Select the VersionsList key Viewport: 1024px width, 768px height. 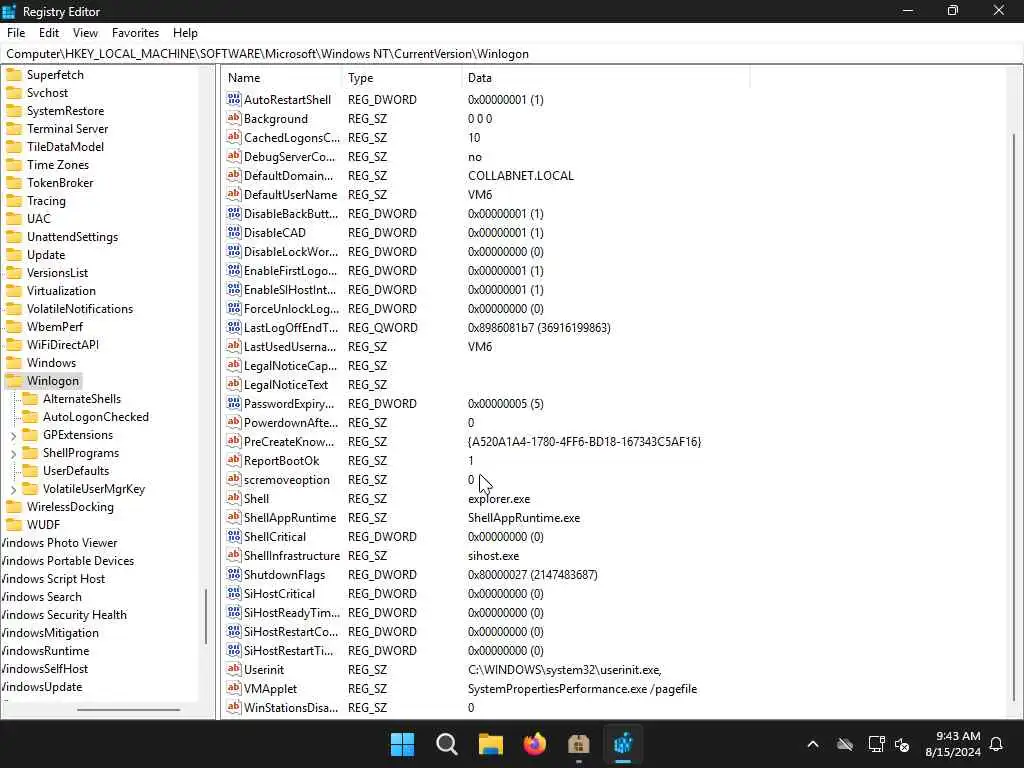(57, 273)
